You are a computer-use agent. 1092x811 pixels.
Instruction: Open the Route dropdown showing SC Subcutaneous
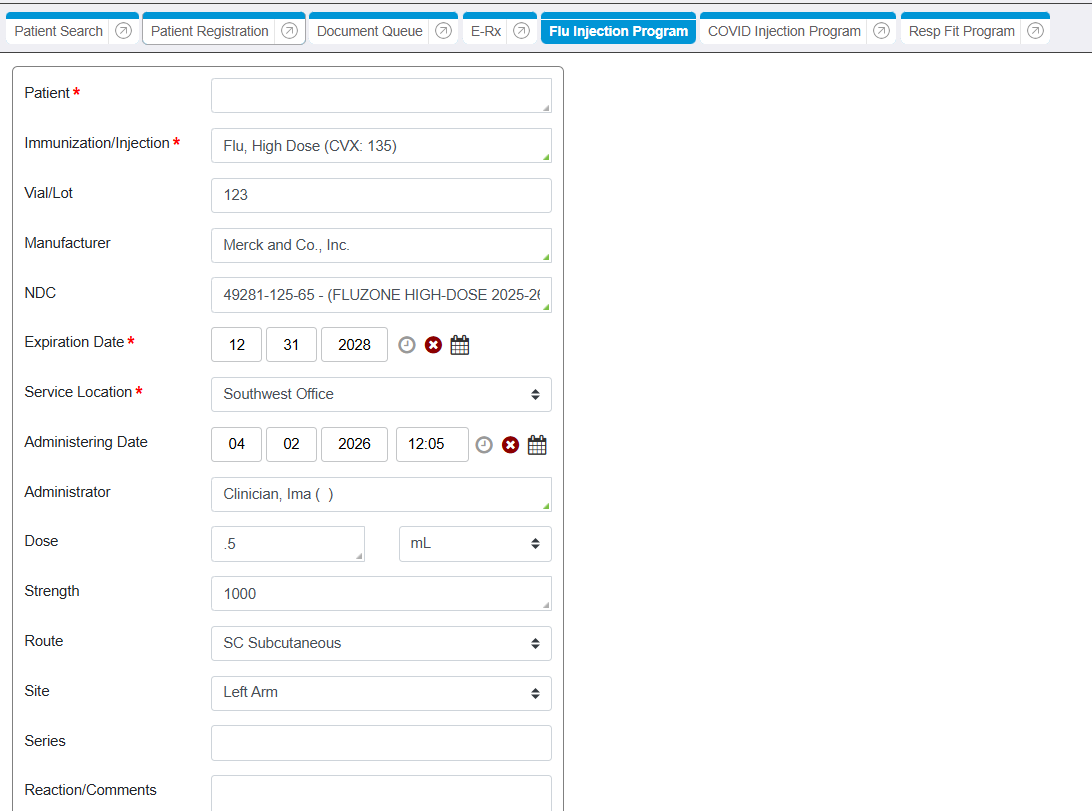tap(381, 643)
